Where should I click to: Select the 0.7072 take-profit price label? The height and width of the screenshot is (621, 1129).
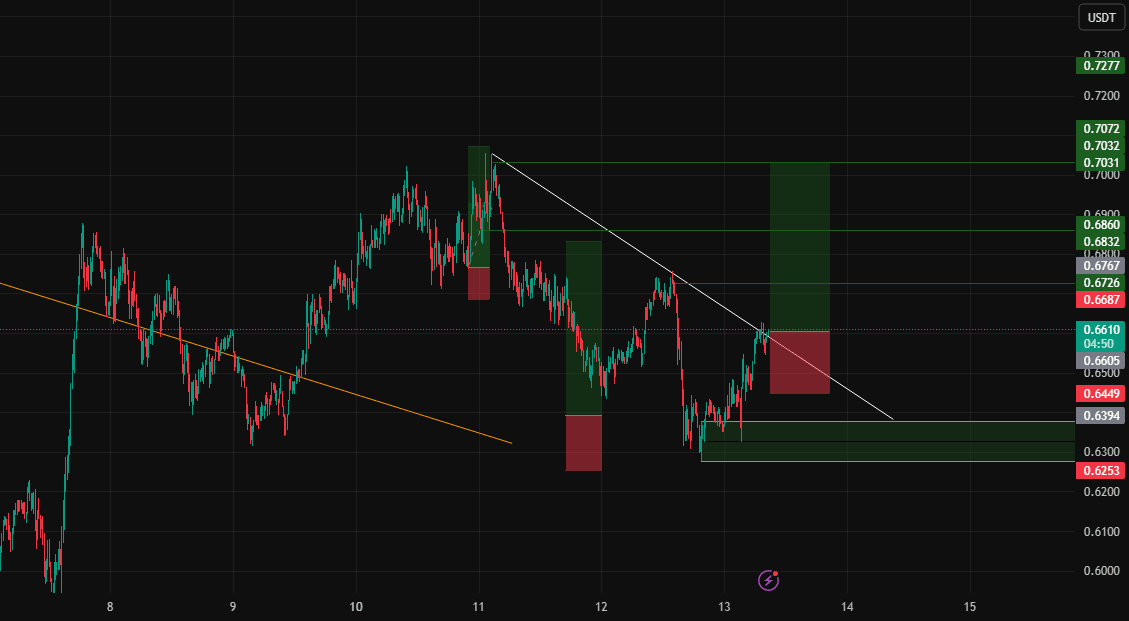coord(1100,129)
